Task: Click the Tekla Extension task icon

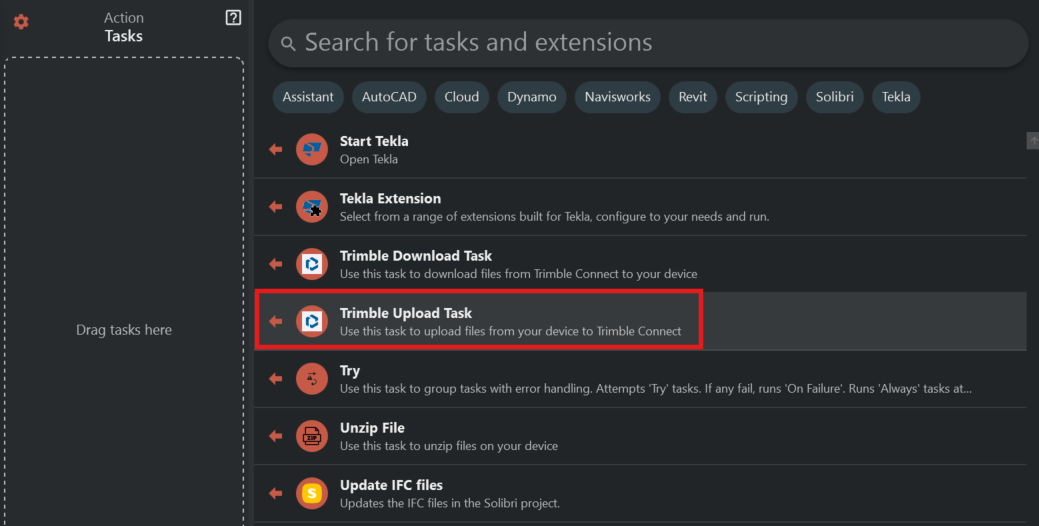Action: tap(312, 207)
